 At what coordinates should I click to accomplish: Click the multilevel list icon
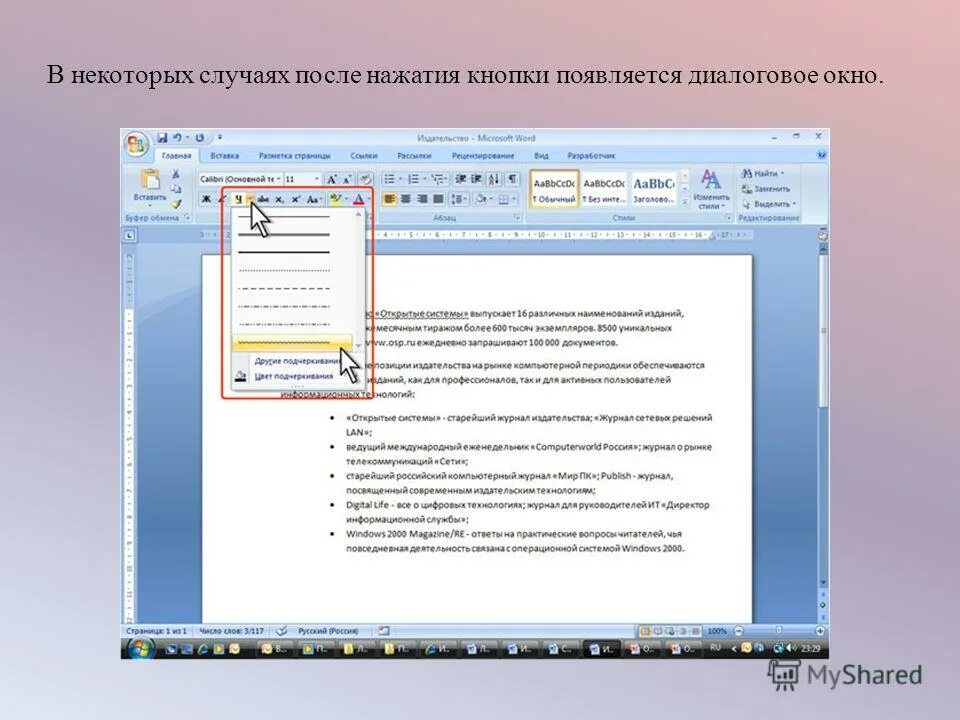pyautogui.click(x=438, y=179)
